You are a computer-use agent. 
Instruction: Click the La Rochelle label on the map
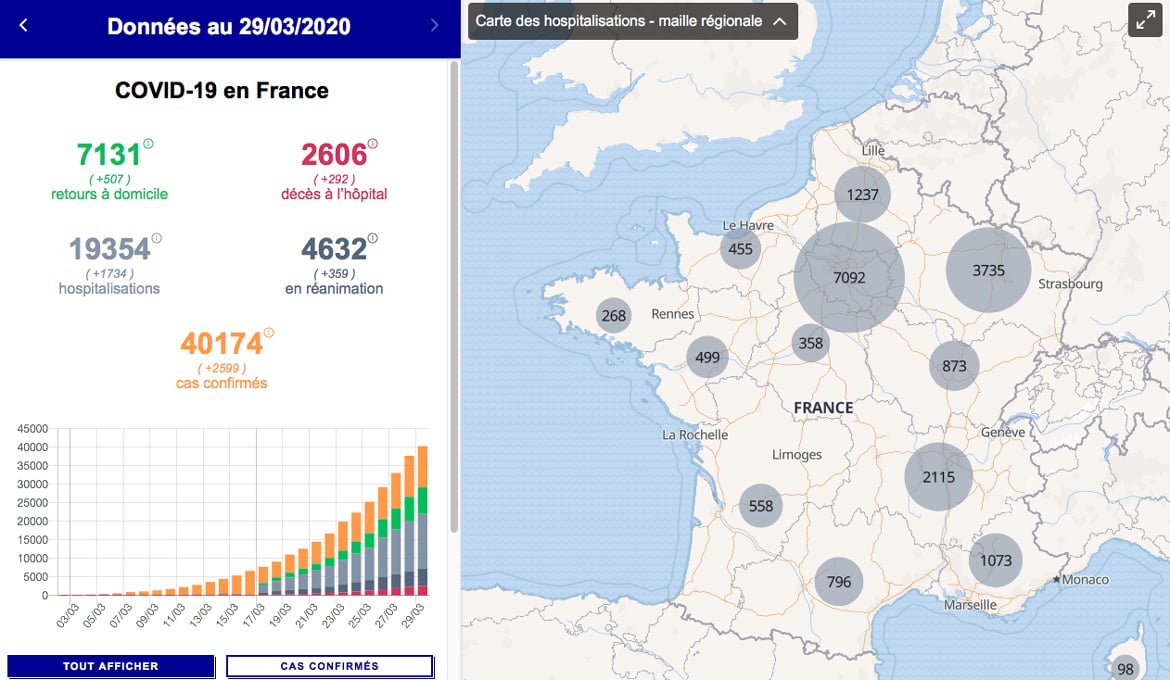[695, 434]
